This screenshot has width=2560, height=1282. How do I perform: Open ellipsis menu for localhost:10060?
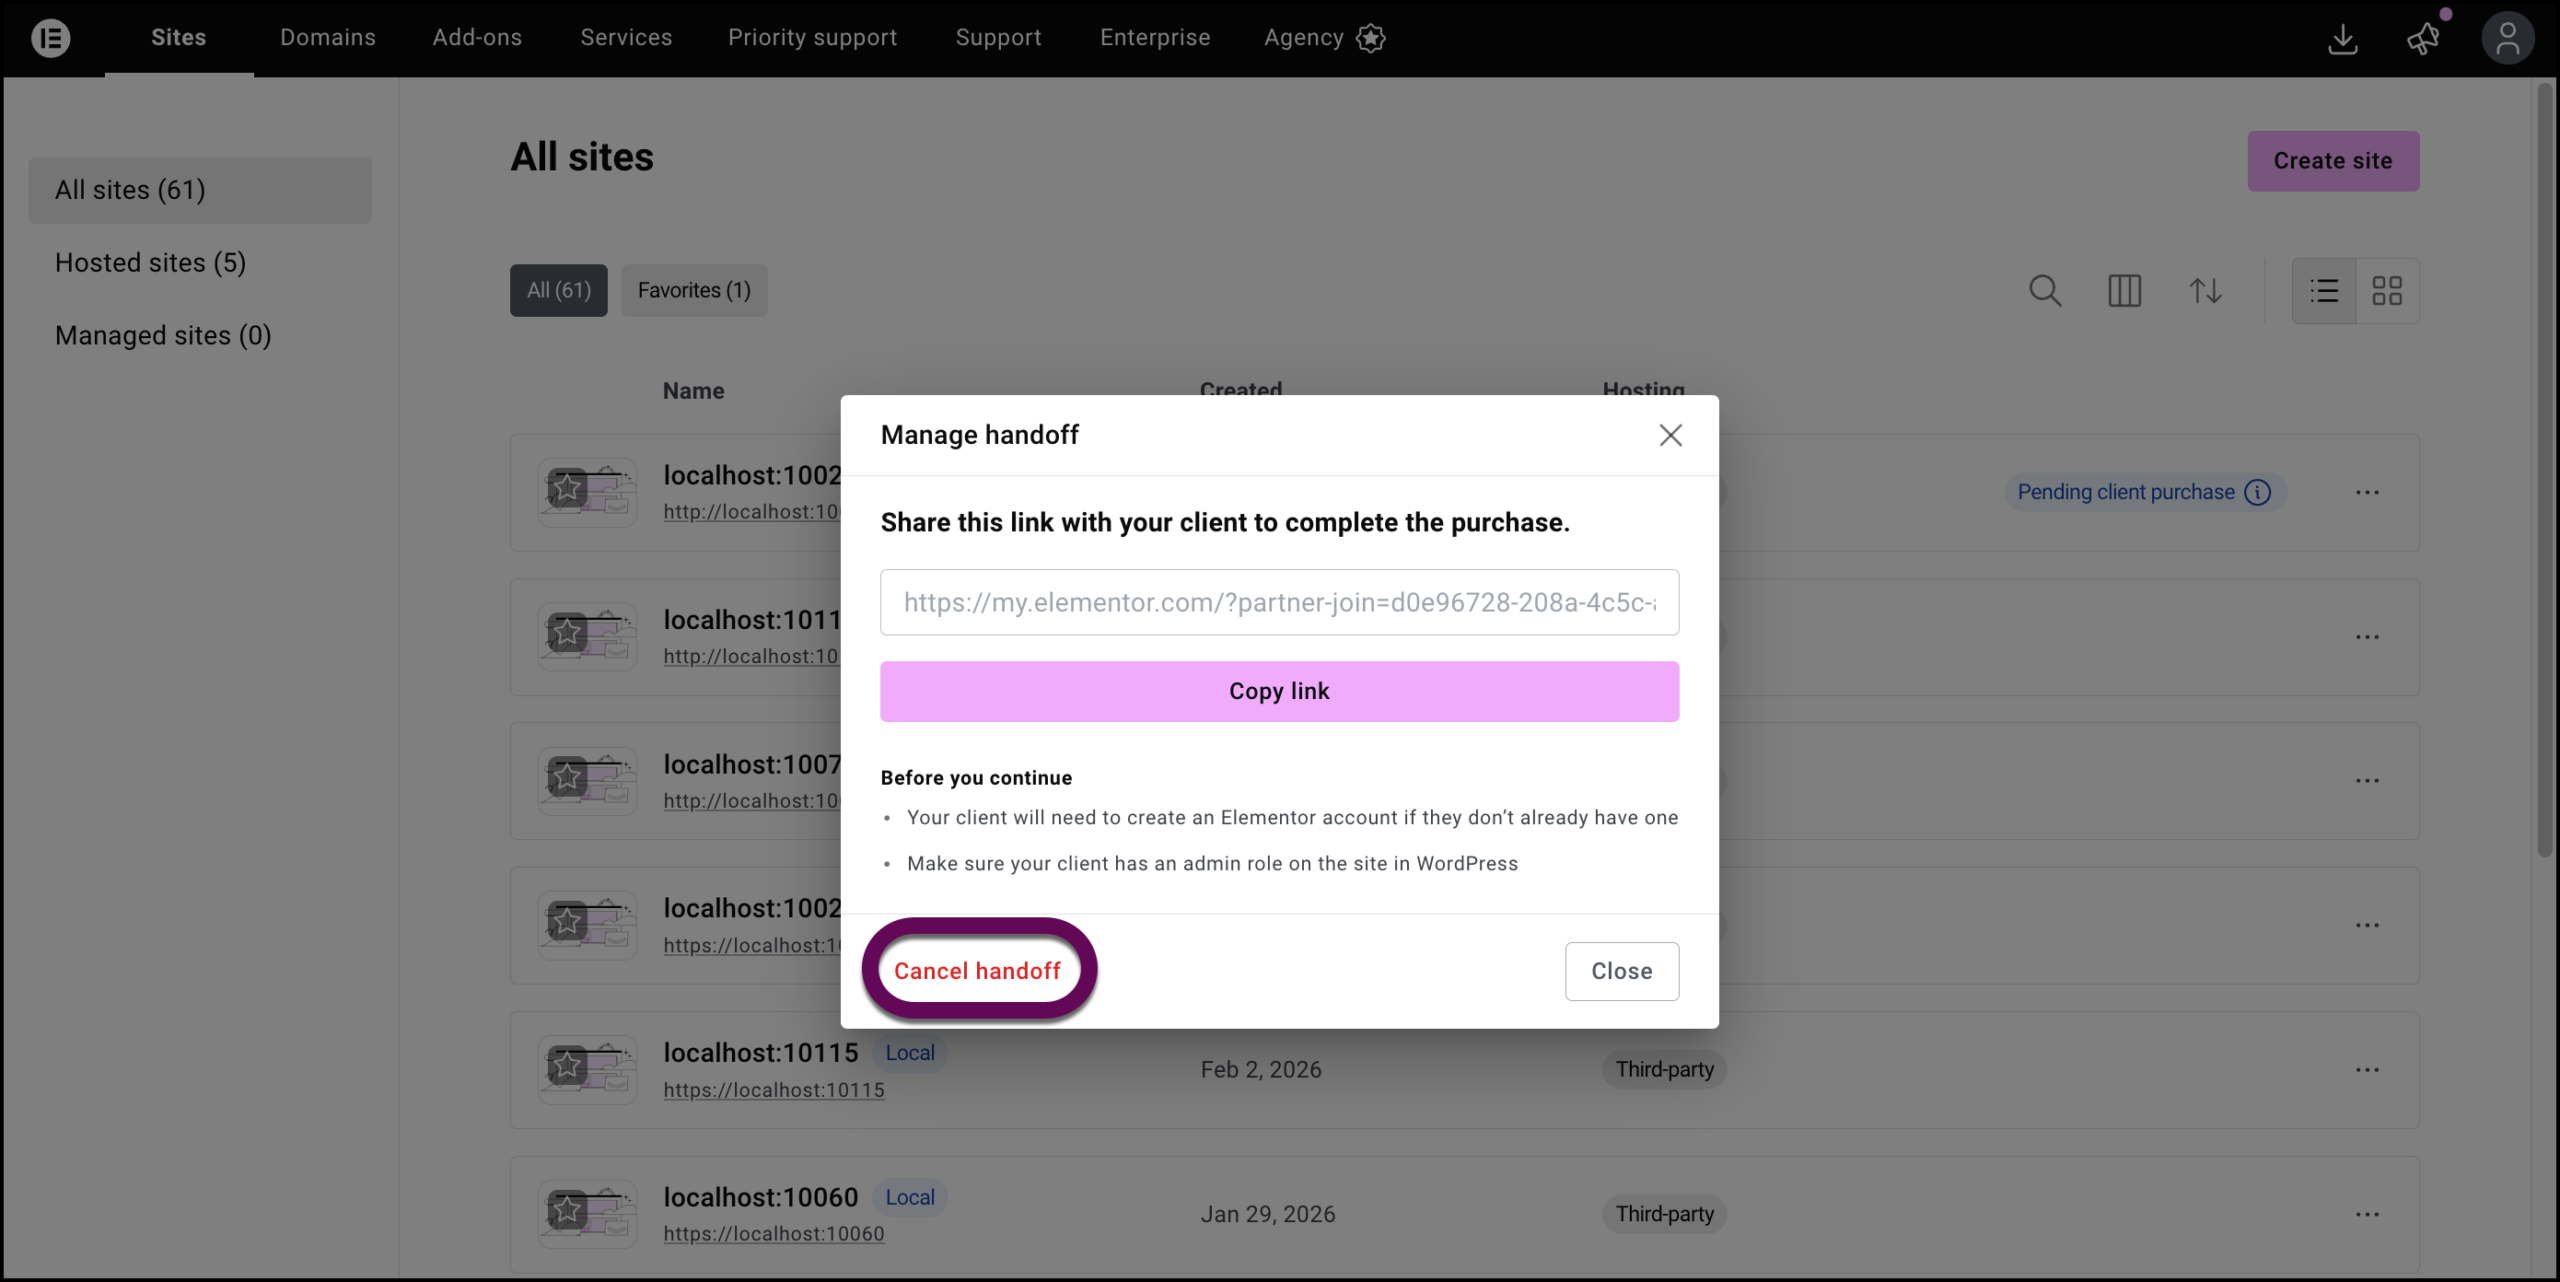(x=2368, y=1214)
